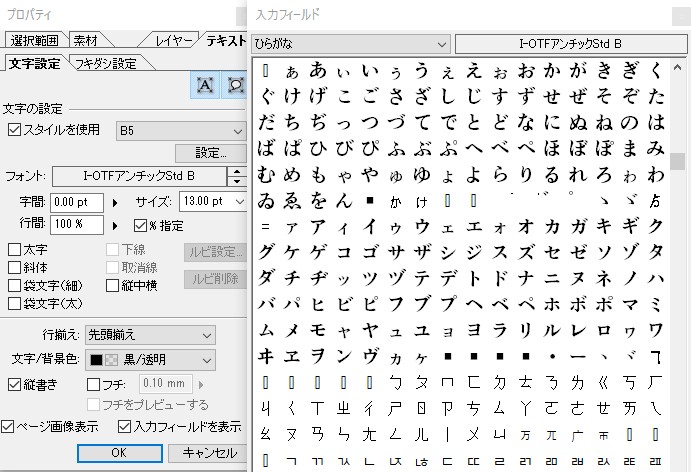Select the speech balloon frame icon
Viewport: 691px width, 472px height.
tap(235, 87)
